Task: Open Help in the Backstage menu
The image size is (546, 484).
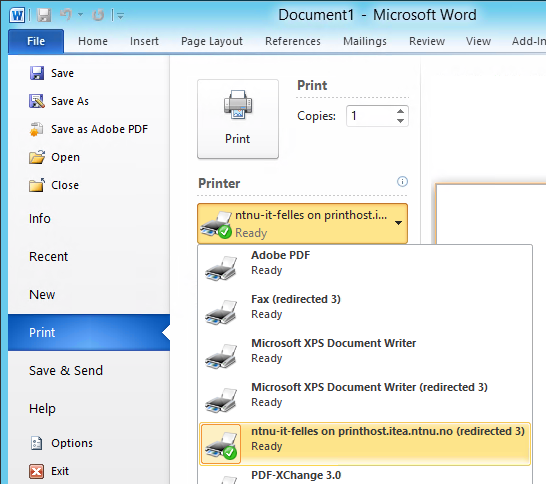Action: click(89, 408)
